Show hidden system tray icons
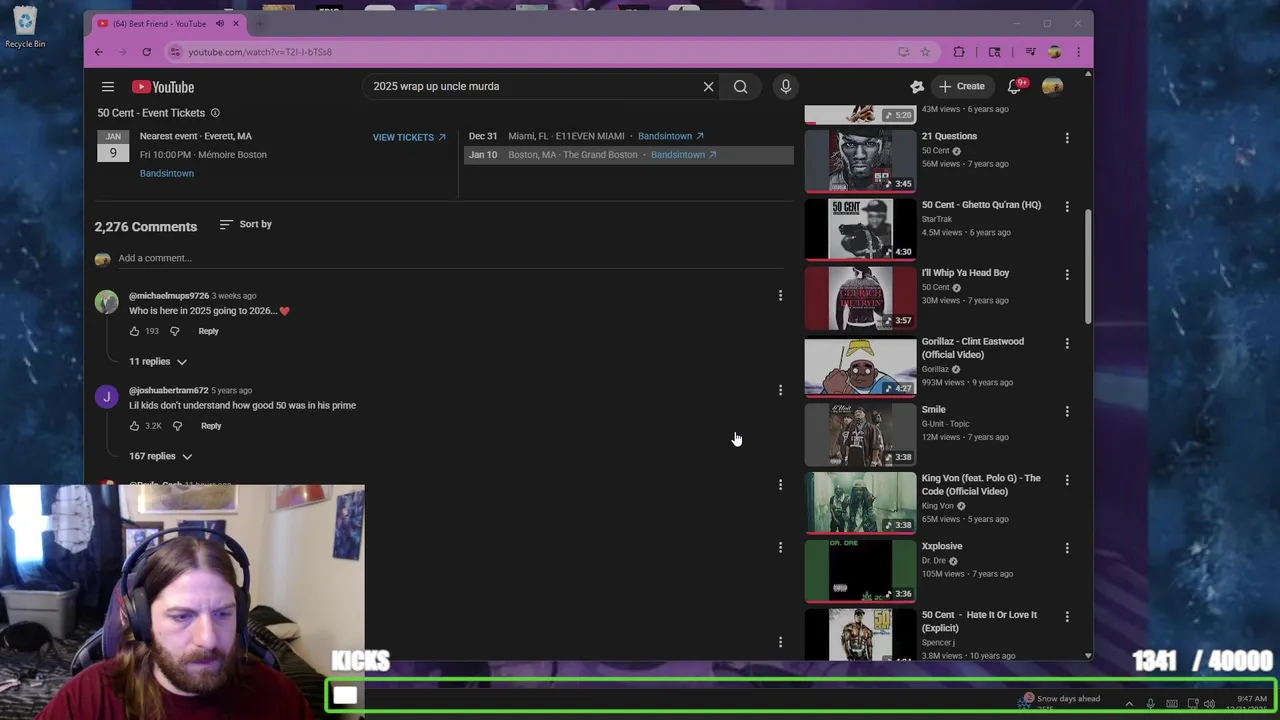Image resolution: width=1280 pixels, height=720 pixels. click(x=1129, y=704)
